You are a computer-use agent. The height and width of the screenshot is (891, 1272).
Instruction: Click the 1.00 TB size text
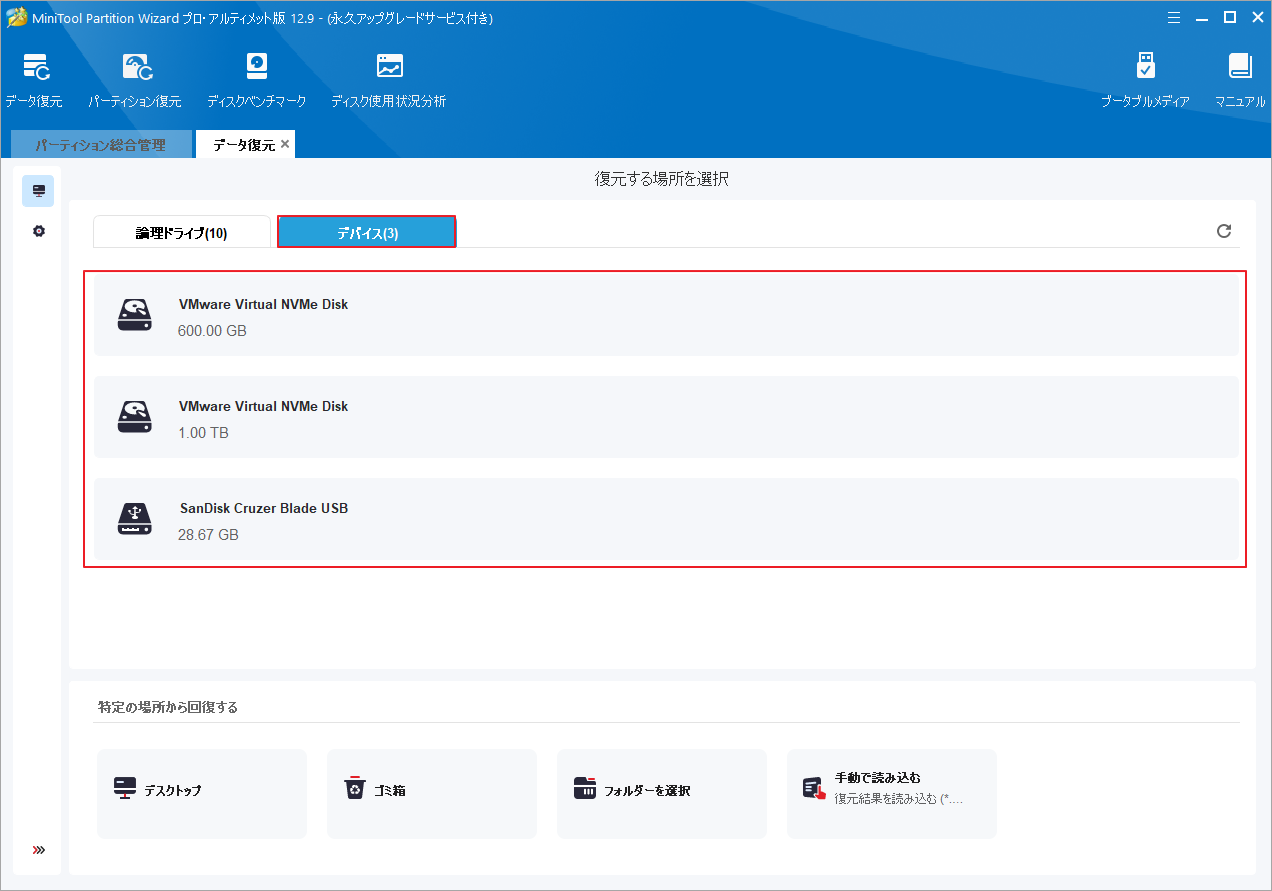[203, 433]
